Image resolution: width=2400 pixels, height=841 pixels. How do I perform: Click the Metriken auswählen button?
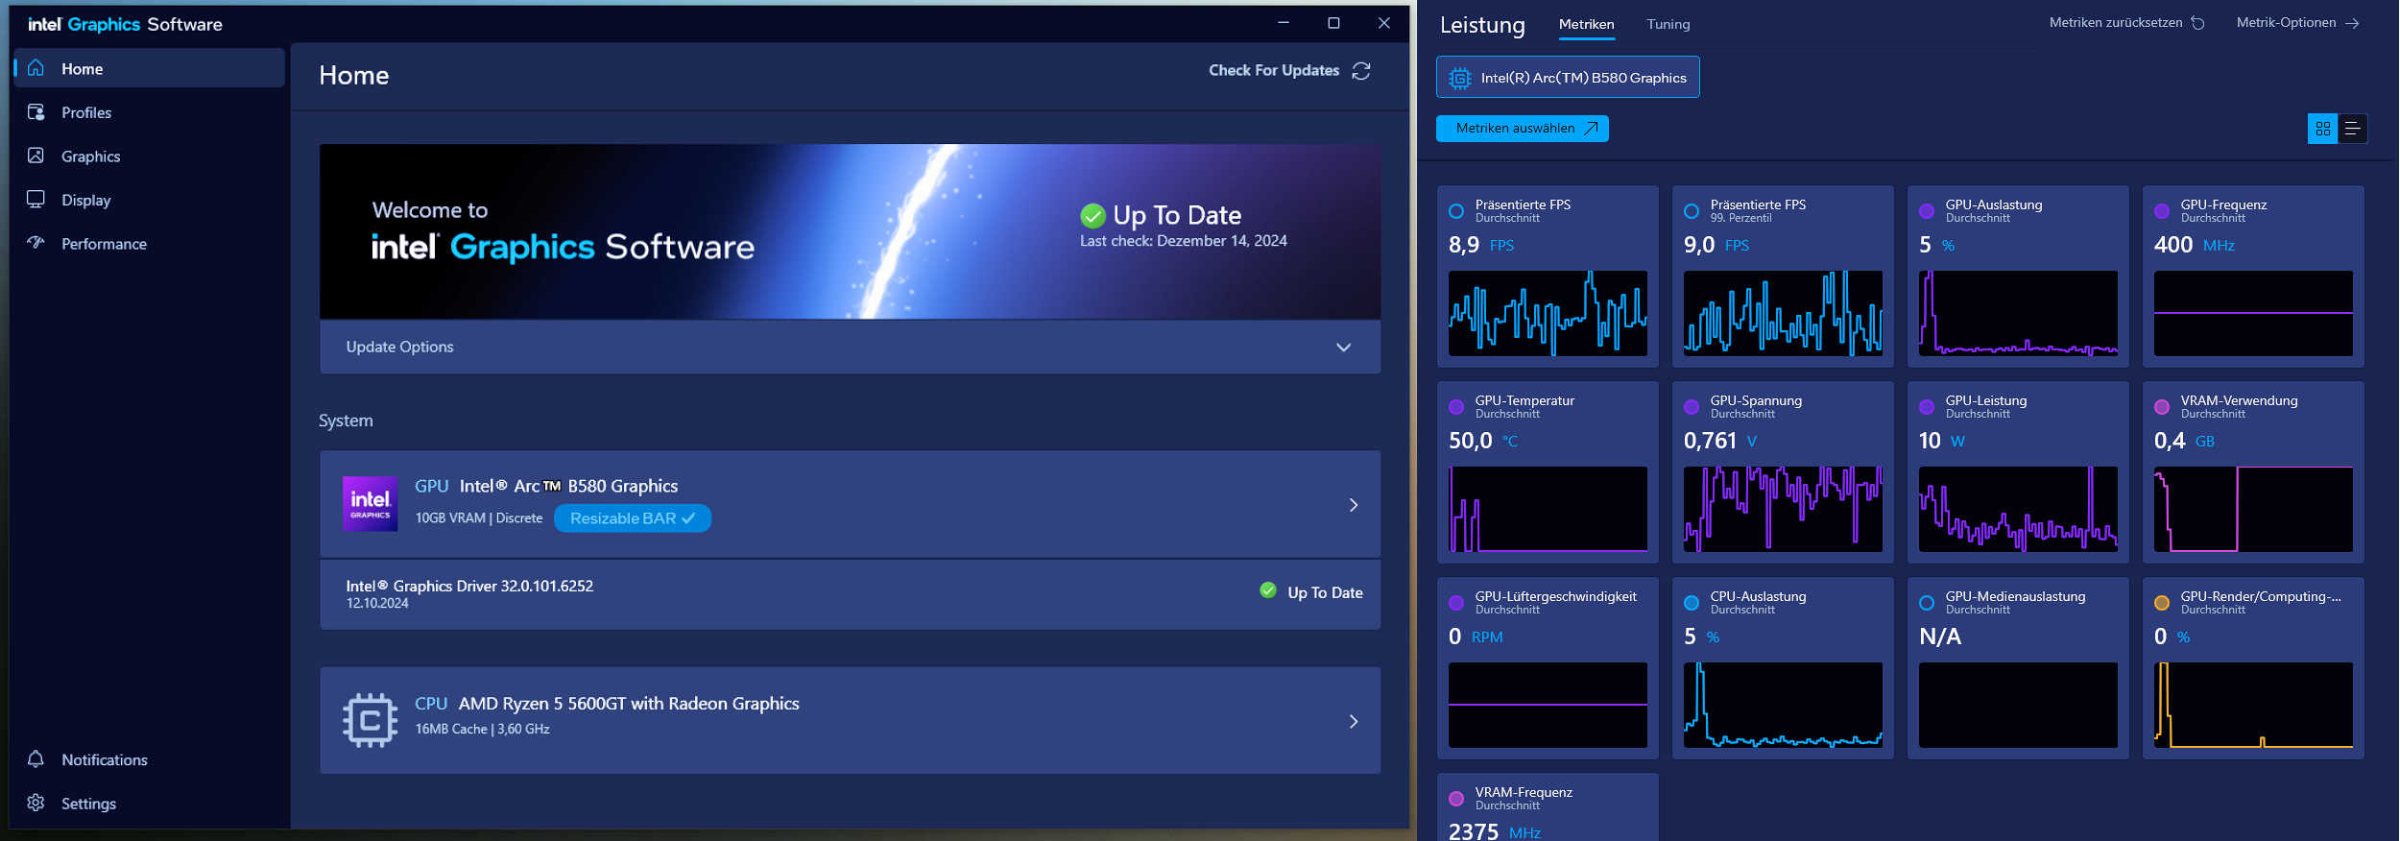click(1522, 128)
